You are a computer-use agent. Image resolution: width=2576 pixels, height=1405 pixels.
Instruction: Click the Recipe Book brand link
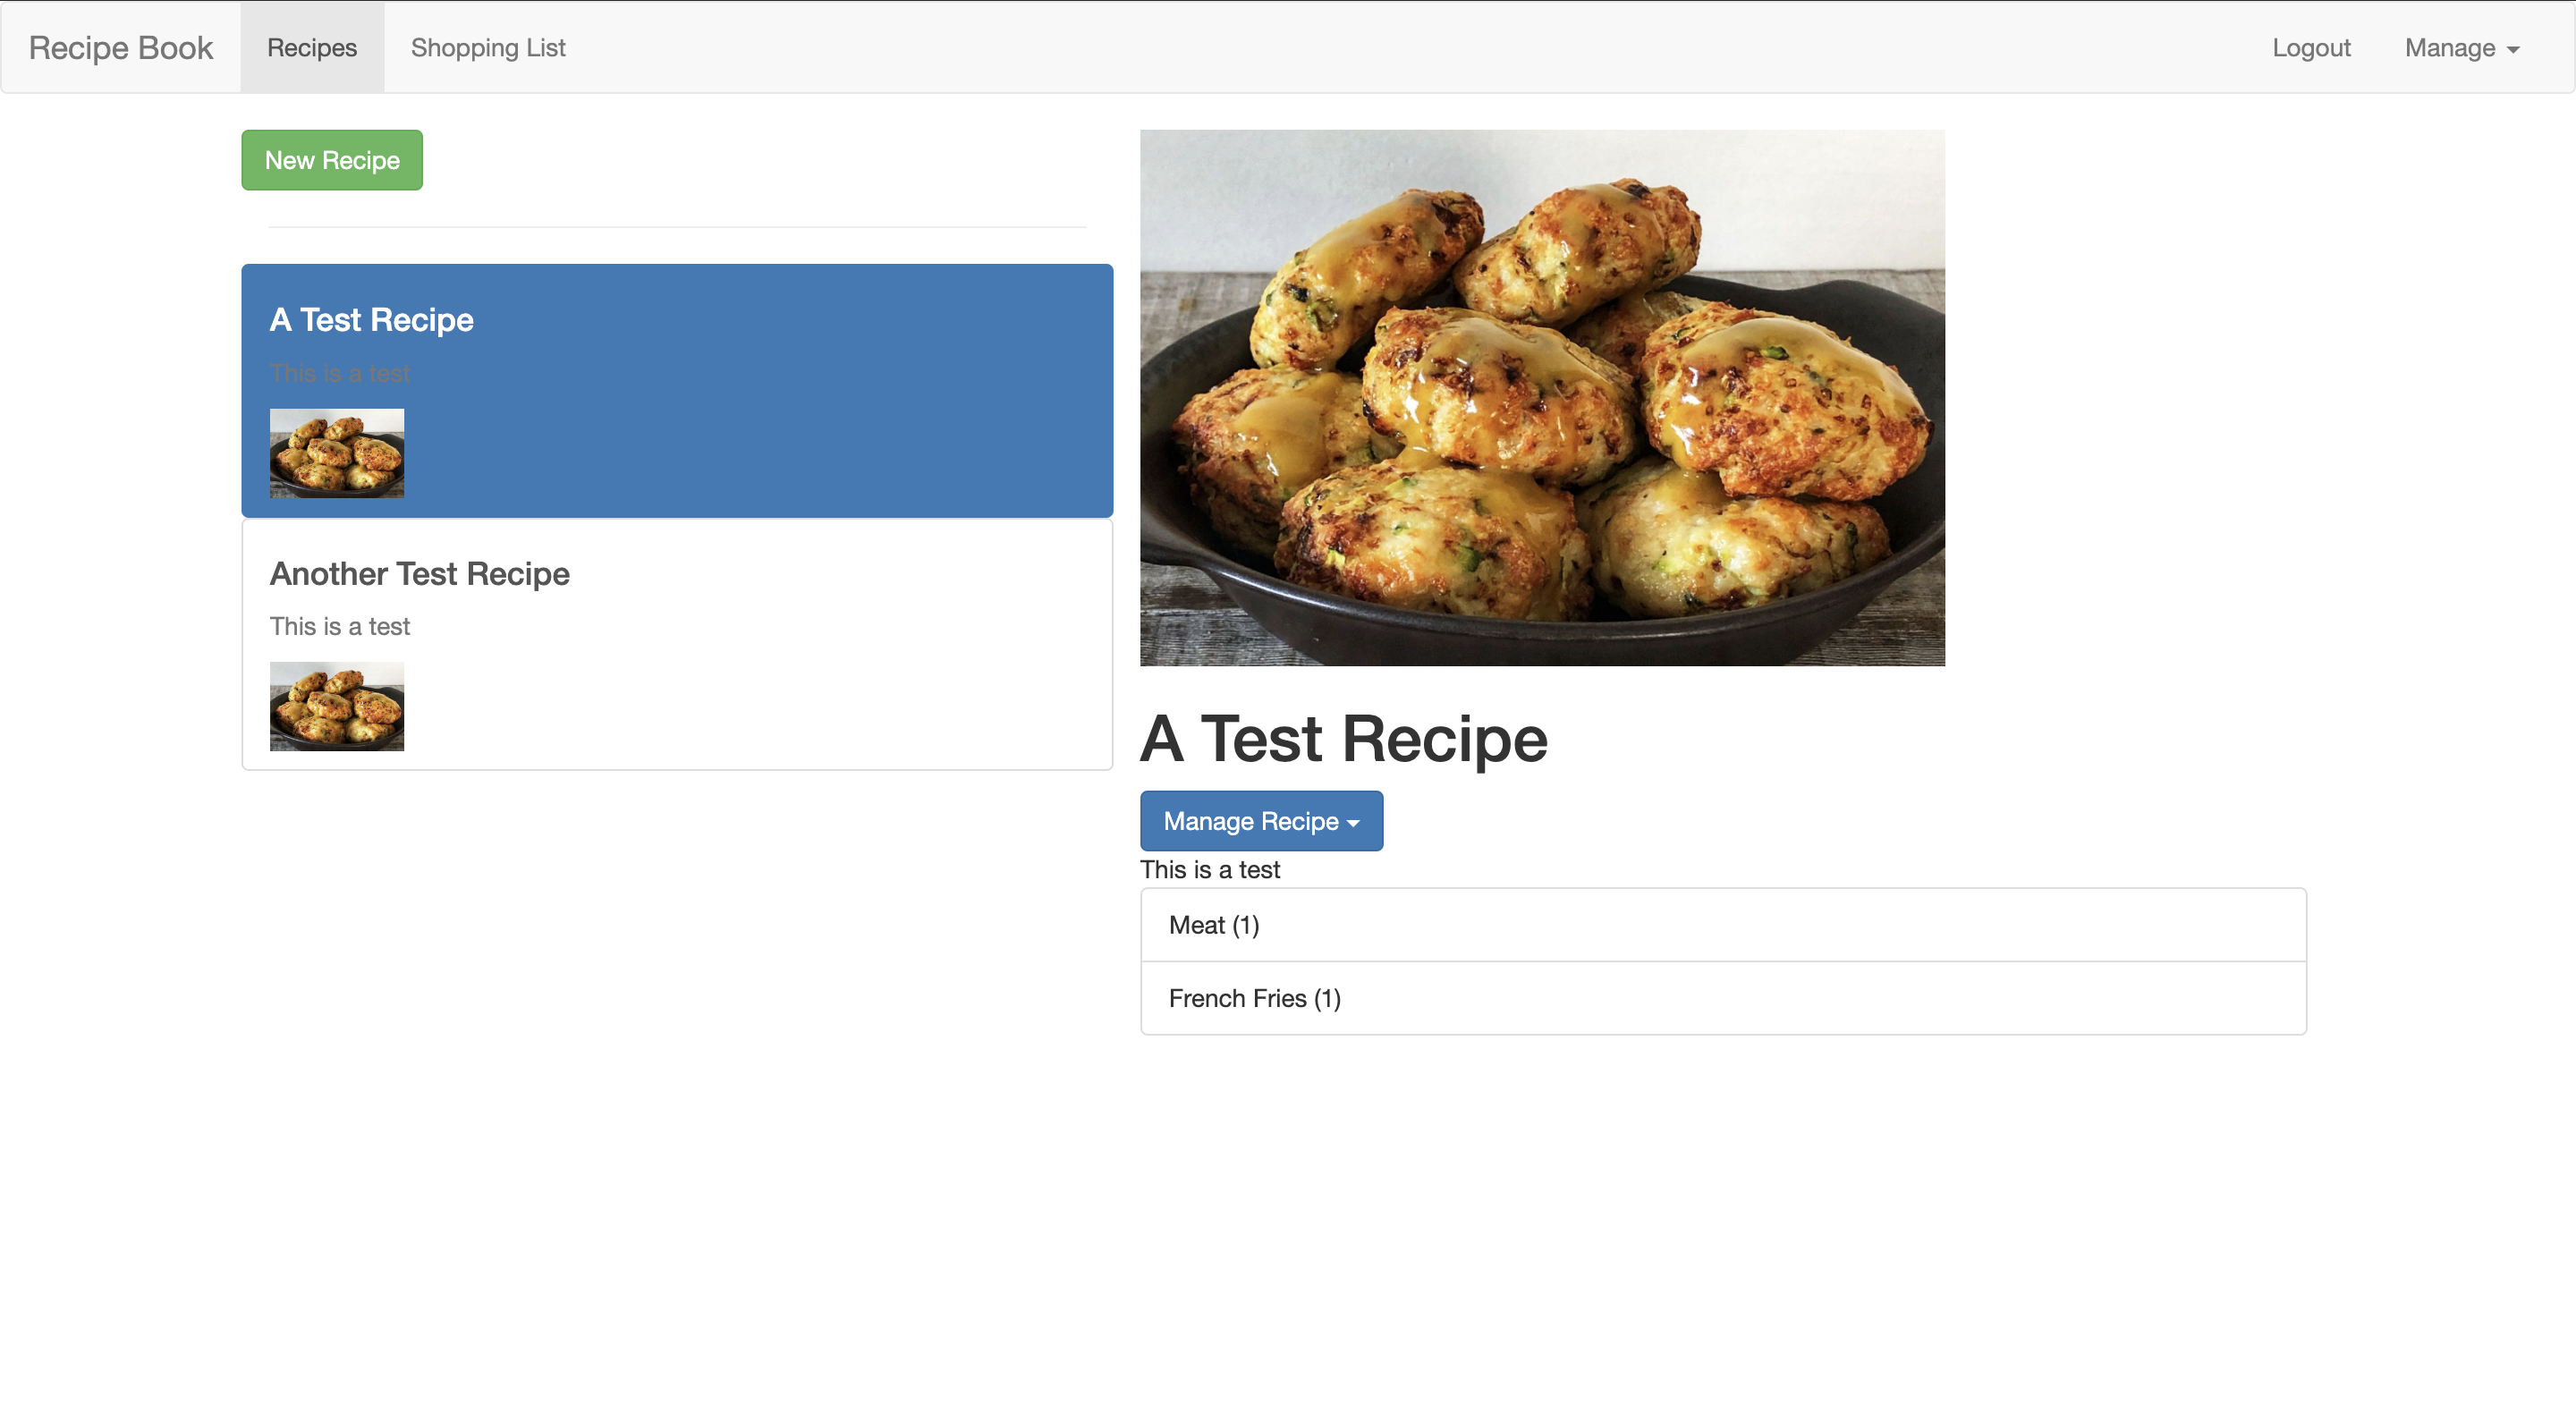point(120,48)
